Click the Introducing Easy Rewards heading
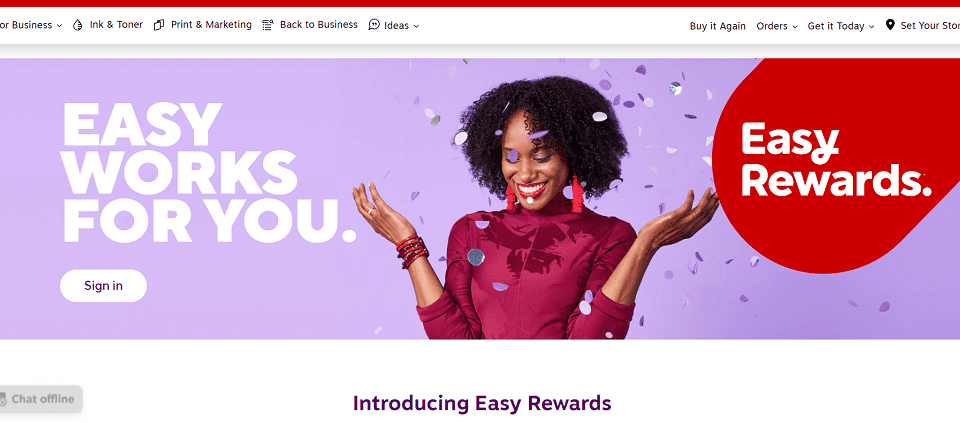 tap(482, 403)
